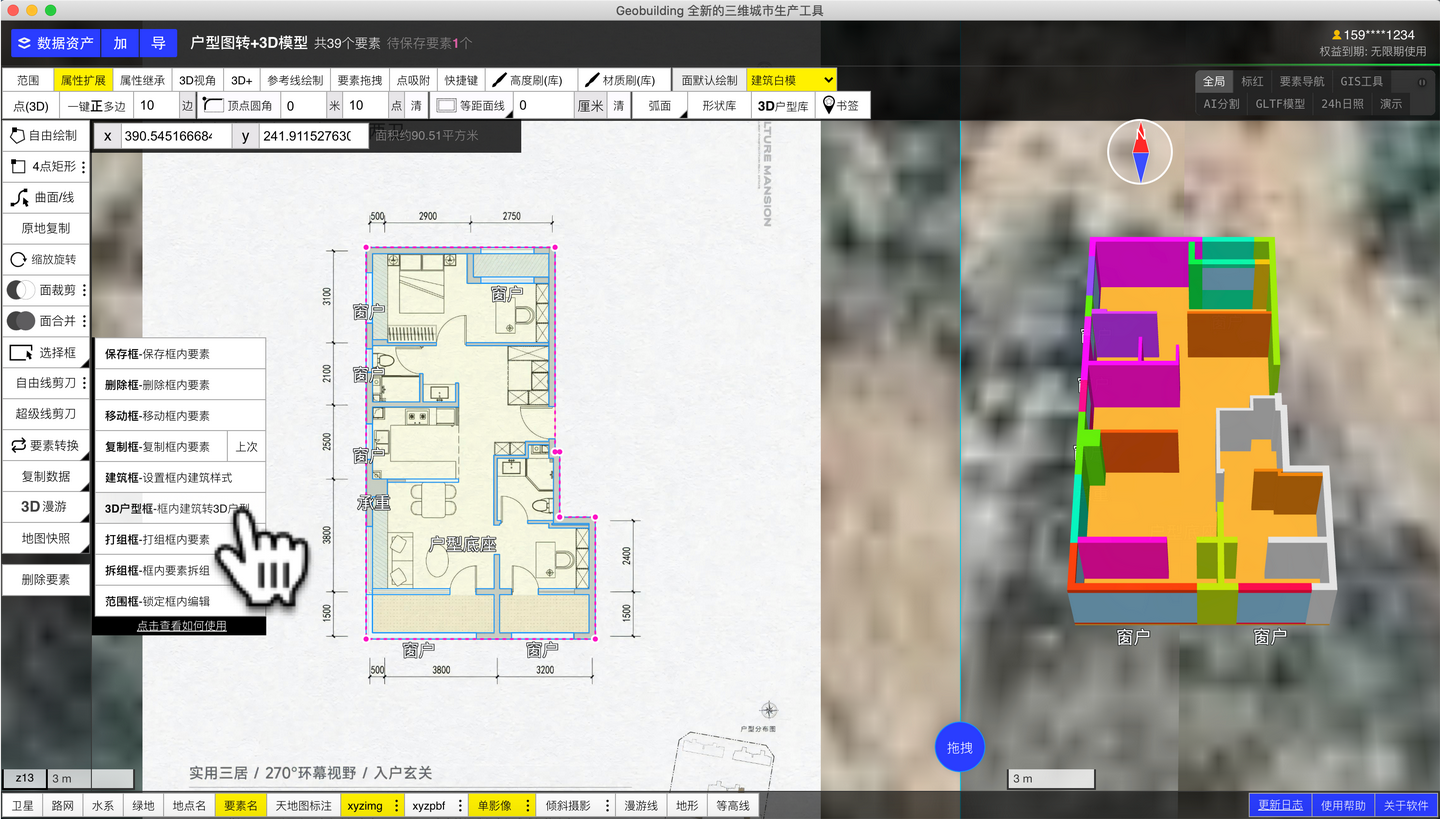Toggle the 点吸附 point snapping option
Viewport: 1440px width, 819px height.
(x=413, y=80)
